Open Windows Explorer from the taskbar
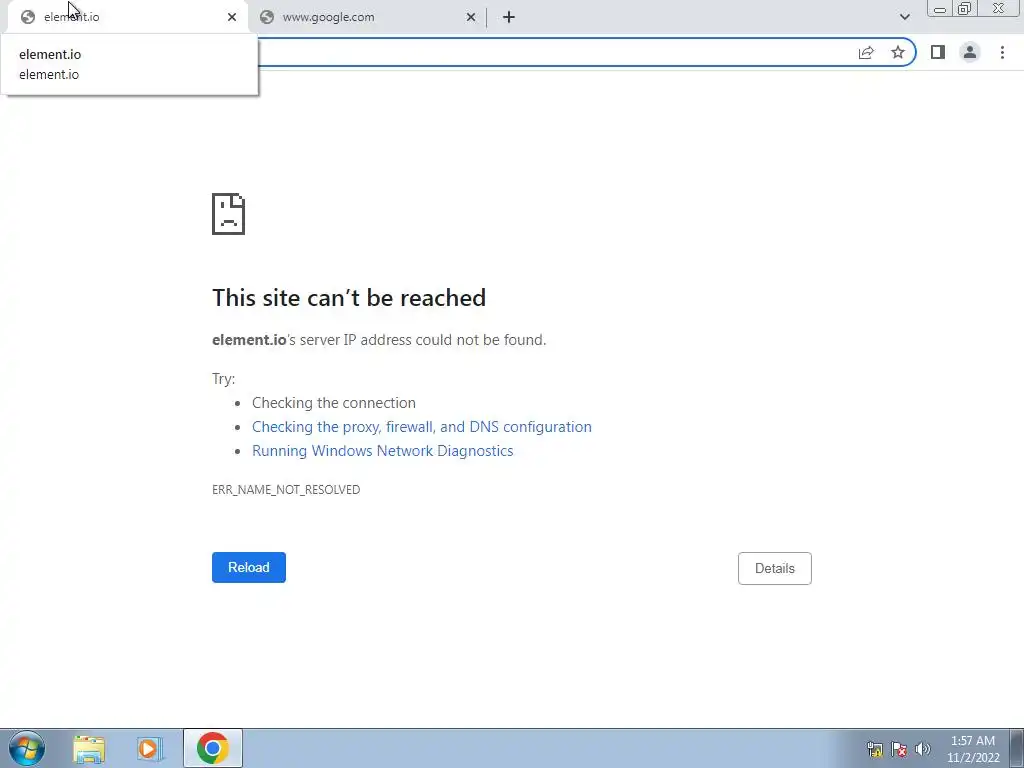Screen dimensions: 1024x768 pyautogui.click(x=89, y=748)
